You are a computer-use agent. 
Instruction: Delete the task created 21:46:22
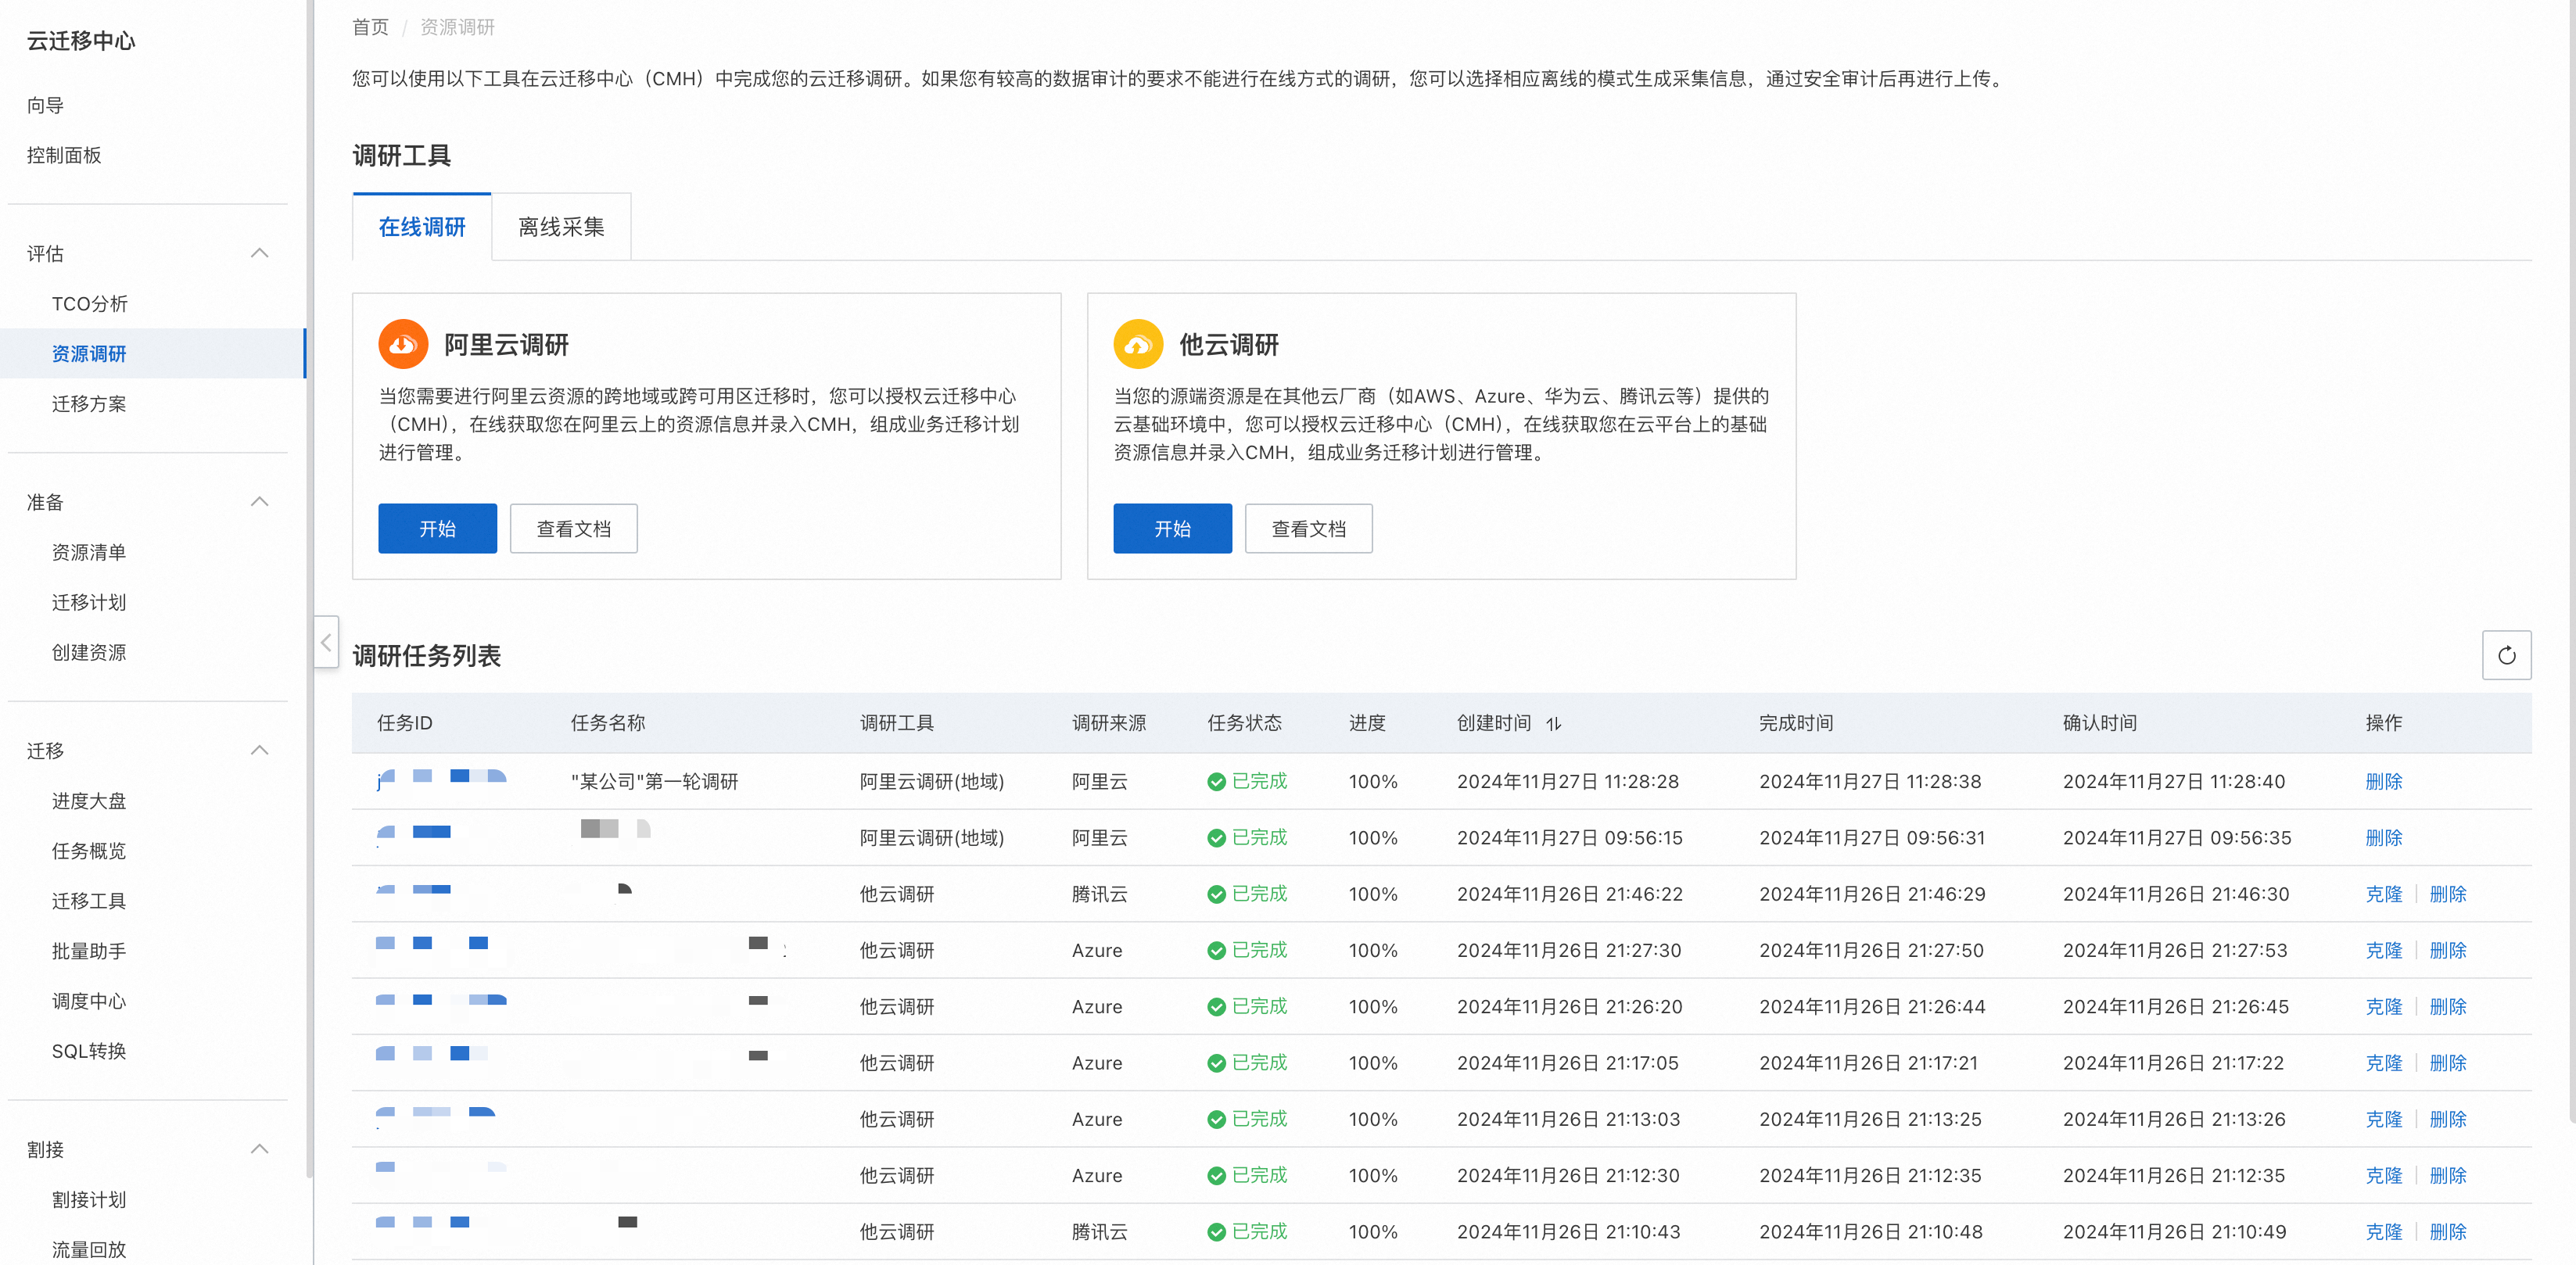coord(2448,894)
